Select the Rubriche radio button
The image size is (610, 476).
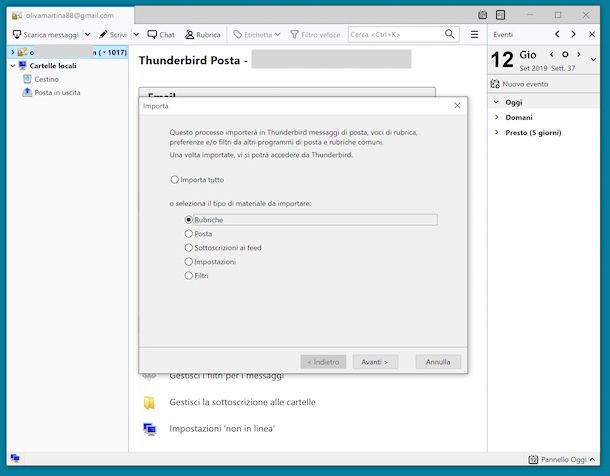(x=189, y=220)
